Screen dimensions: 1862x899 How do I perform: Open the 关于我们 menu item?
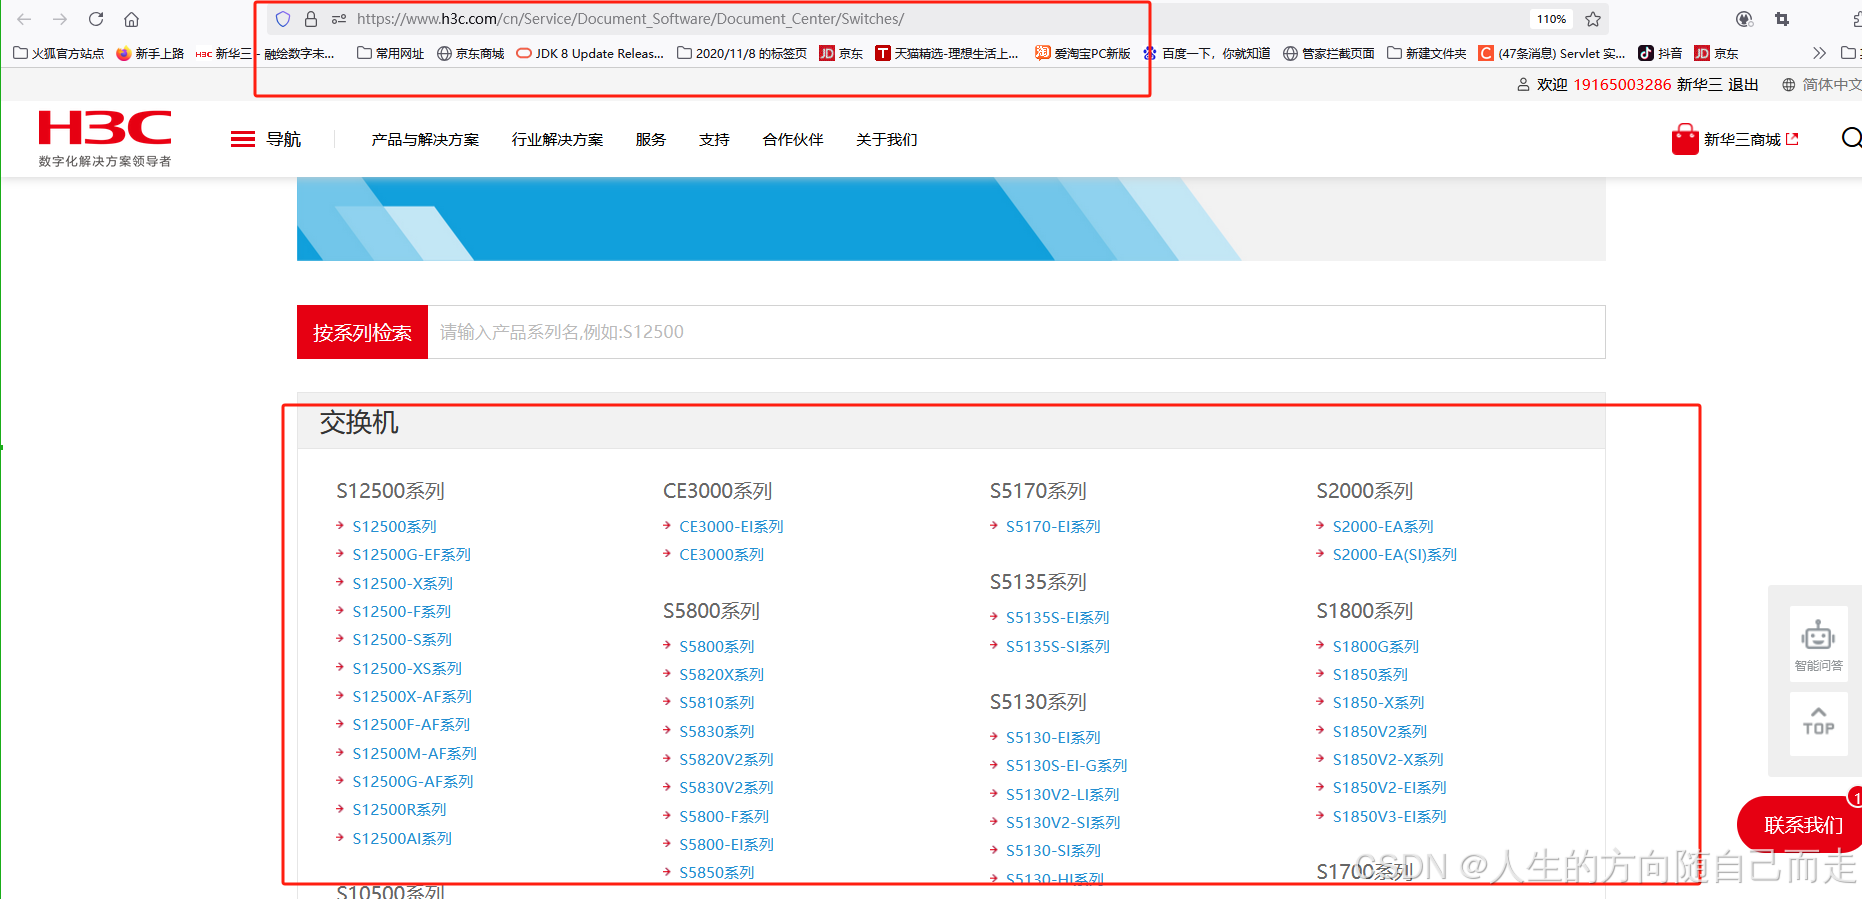coord(887,139)
